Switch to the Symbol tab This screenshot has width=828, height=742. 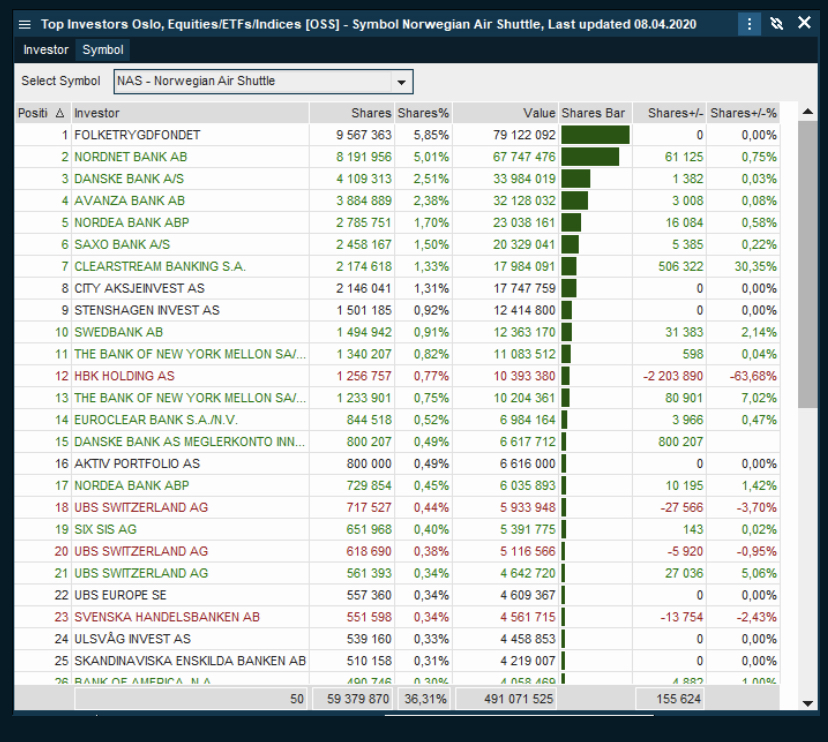103,50
